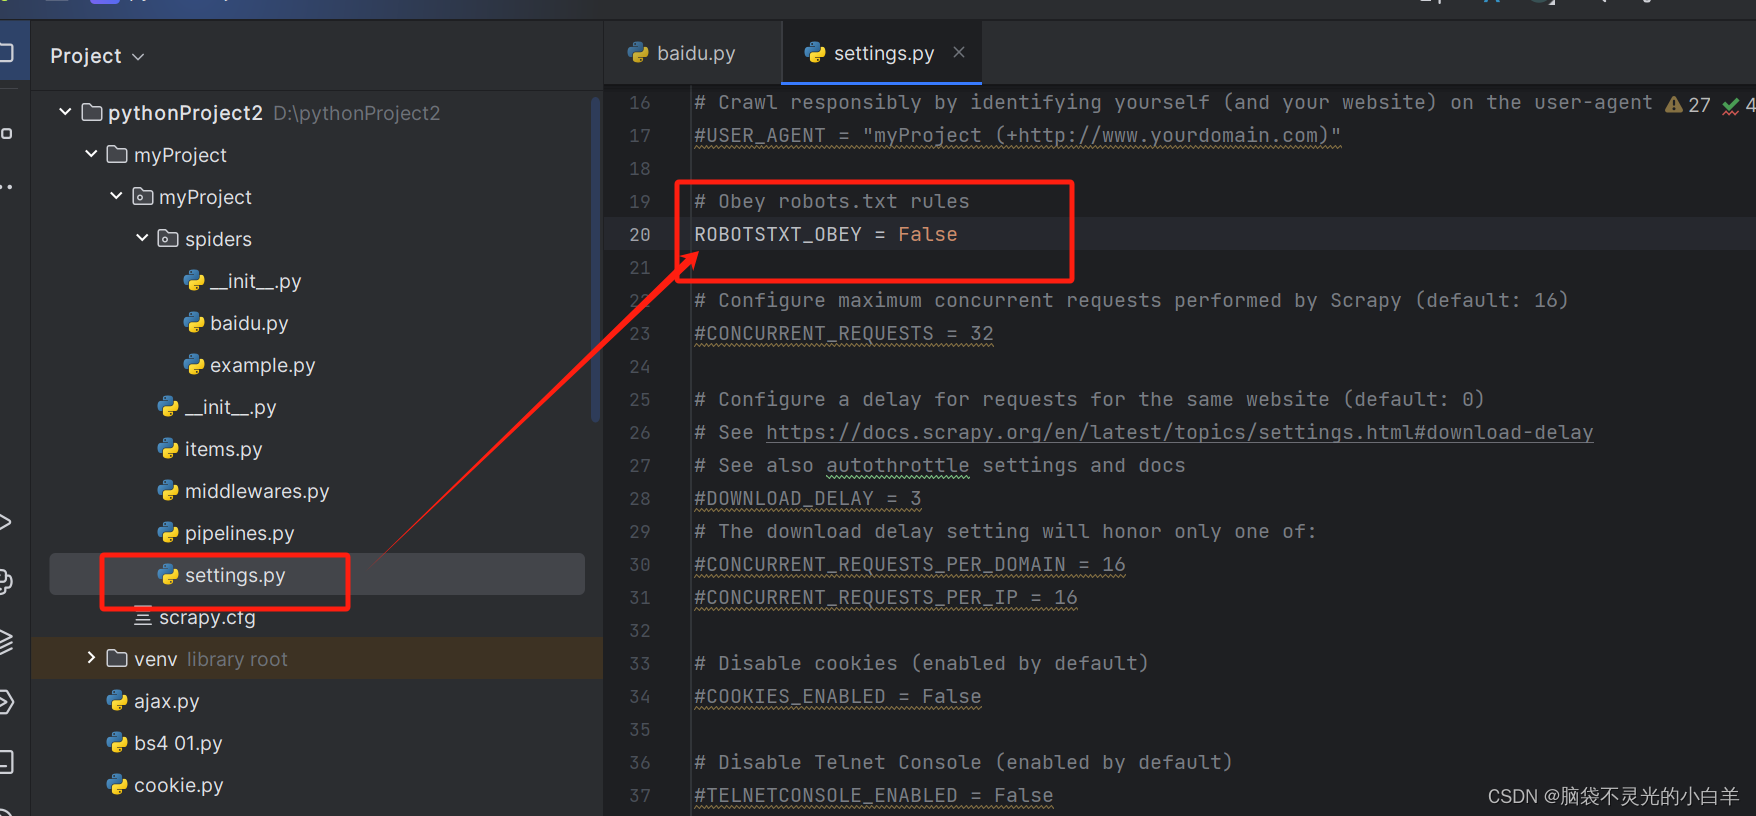Click the Obey robots.txt rules comment

832,201
